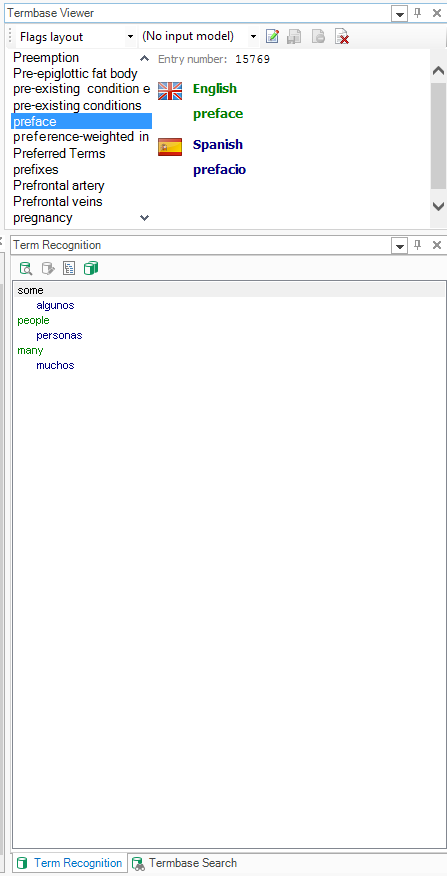The image size is (447, 876).
Task: Click the term list scroll-up chevron
Action: click(x=144, y=58)
